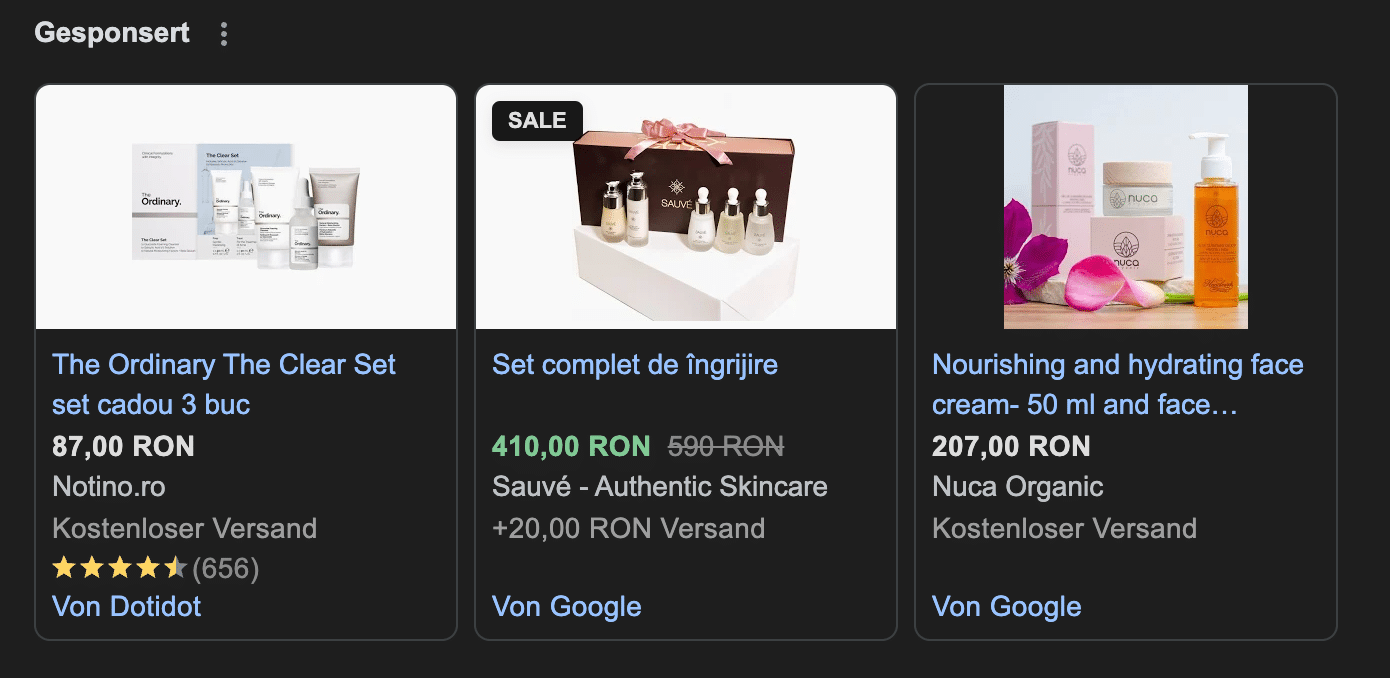Click the 'Von Dotidot' link
The height and width of the screenshot is (678, 1390).
pos(127,606)
